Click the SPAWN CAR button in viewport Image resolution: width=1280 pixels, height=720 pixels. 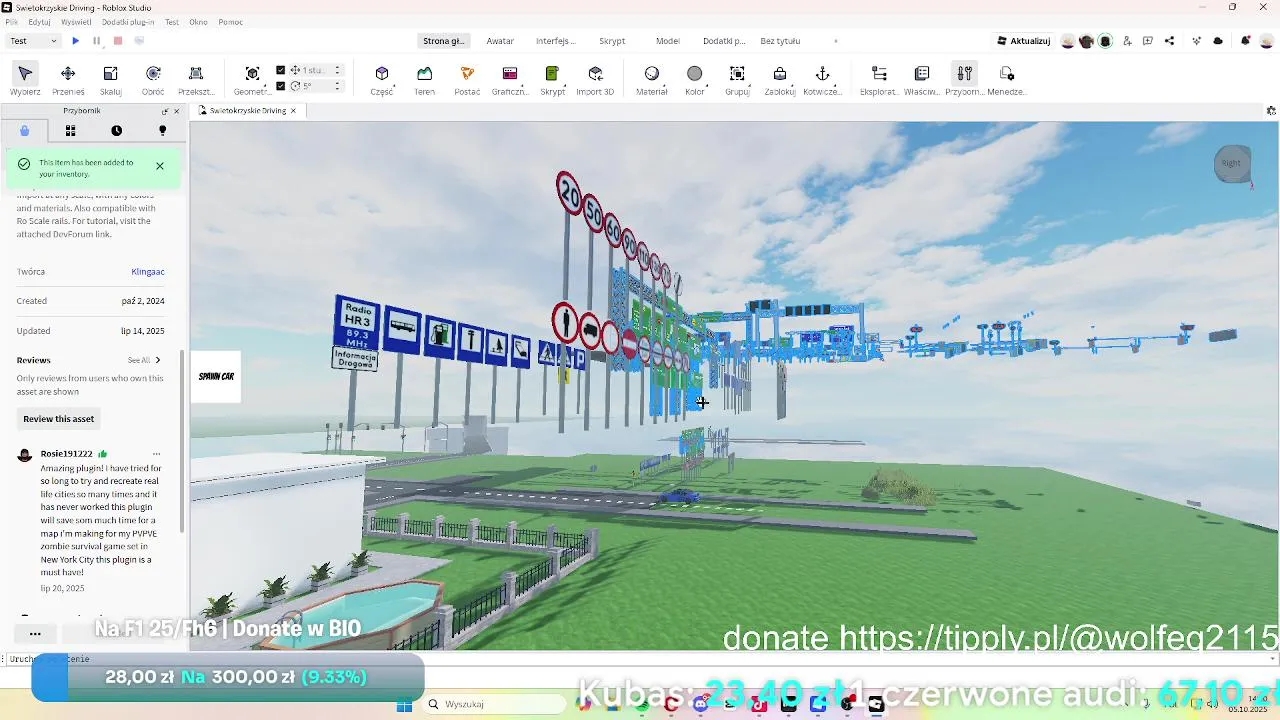(x=216, y=377)
